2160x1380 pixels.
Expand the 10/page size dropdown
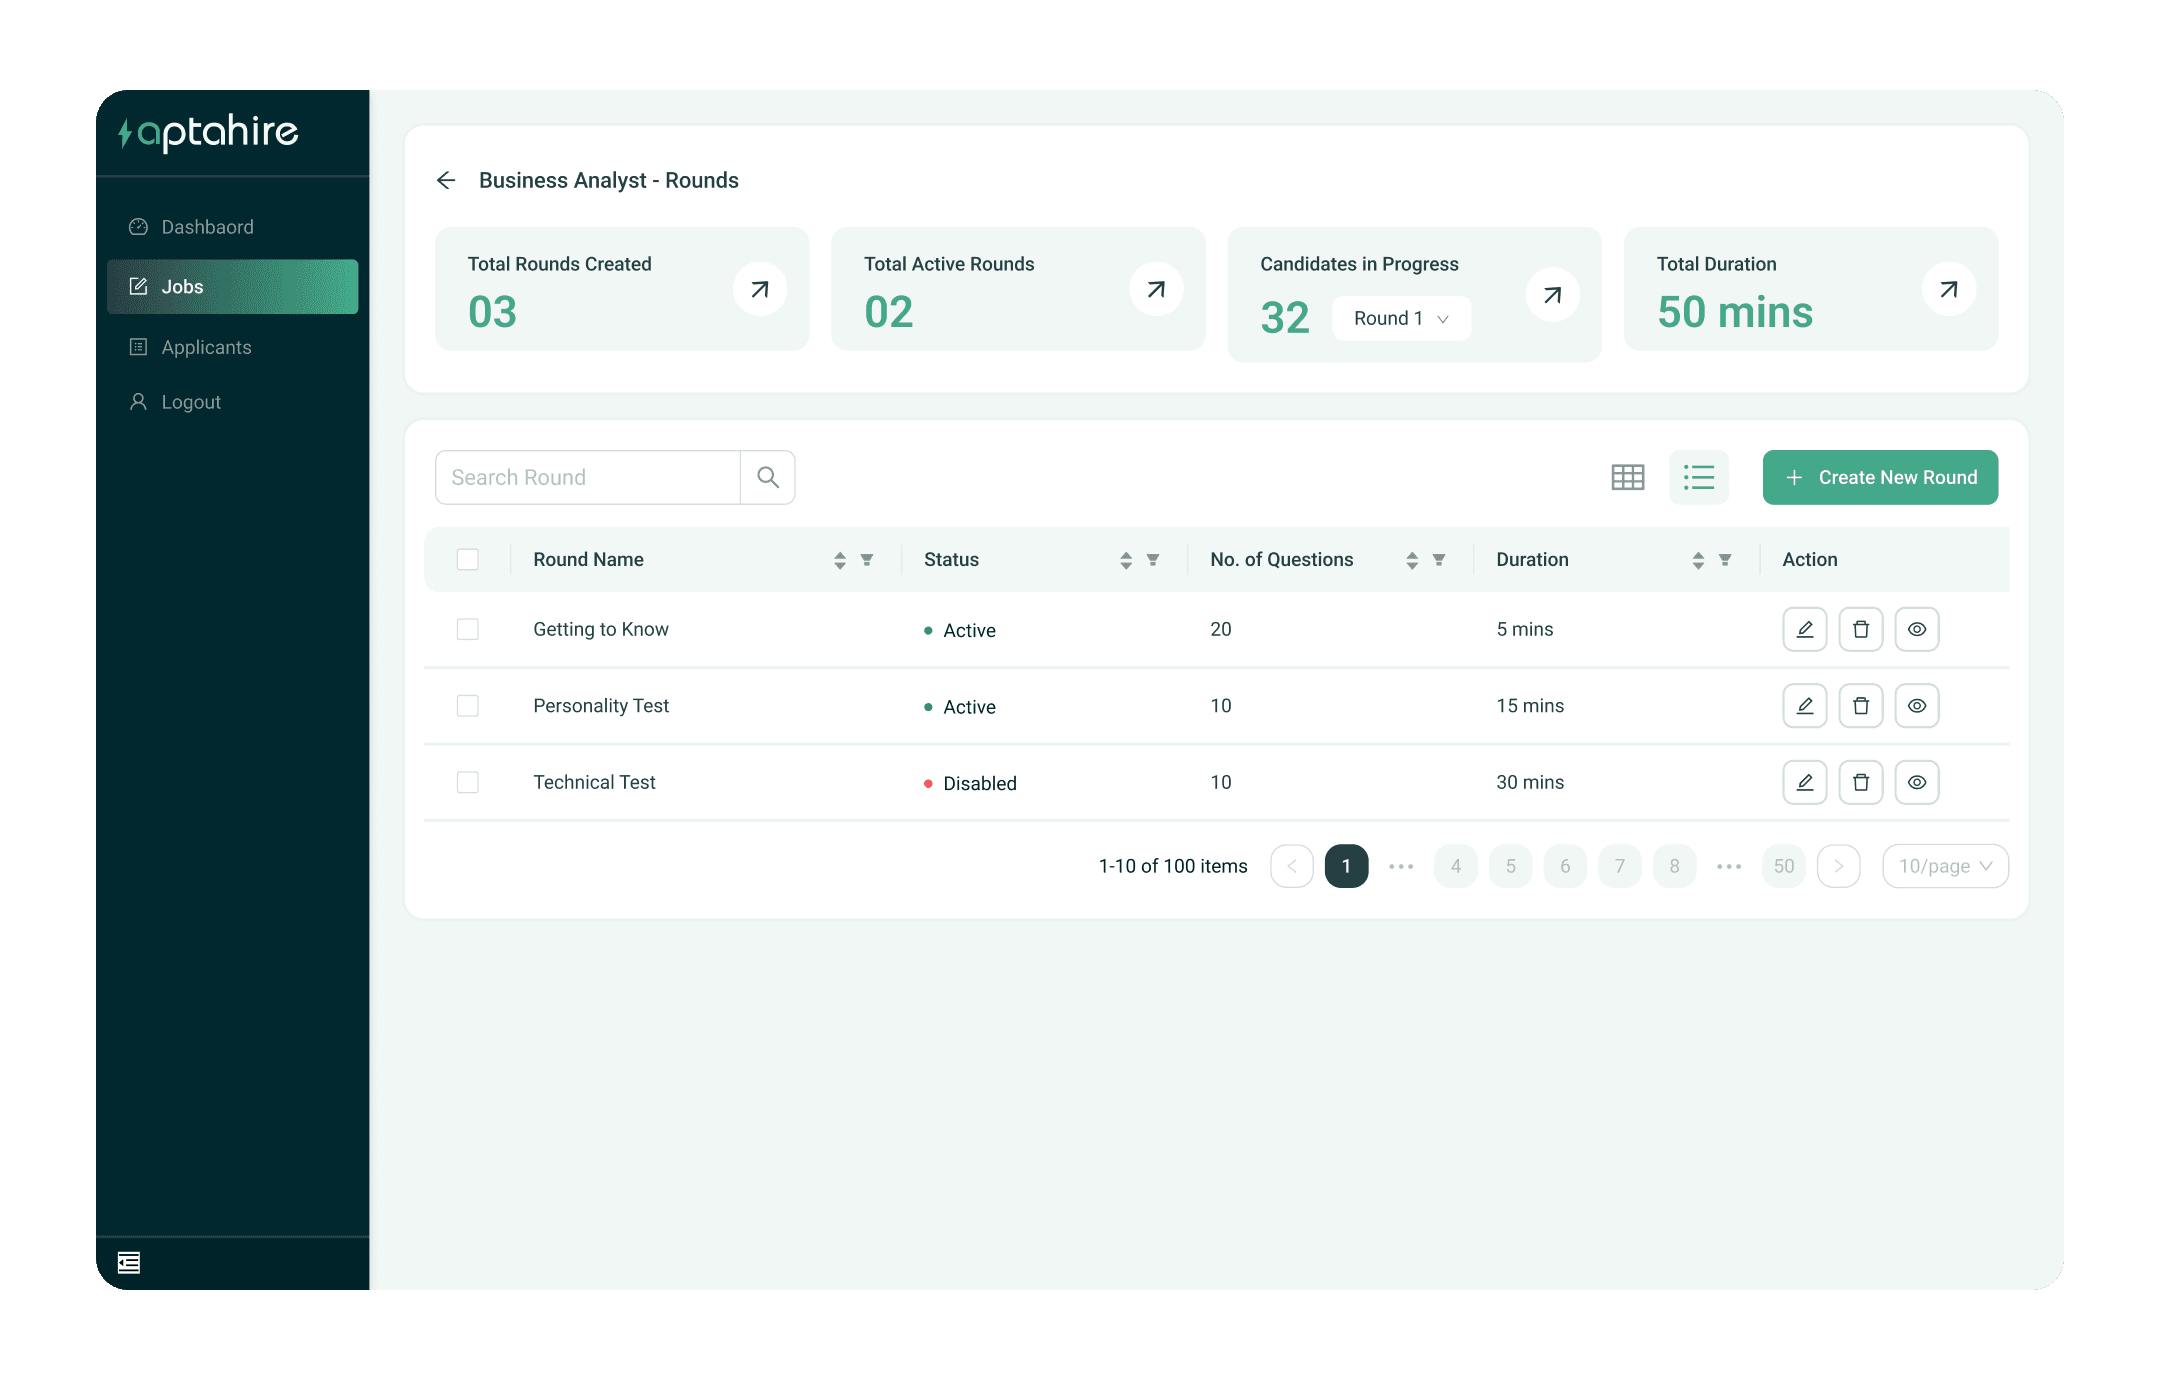[x=1944, y=866]
